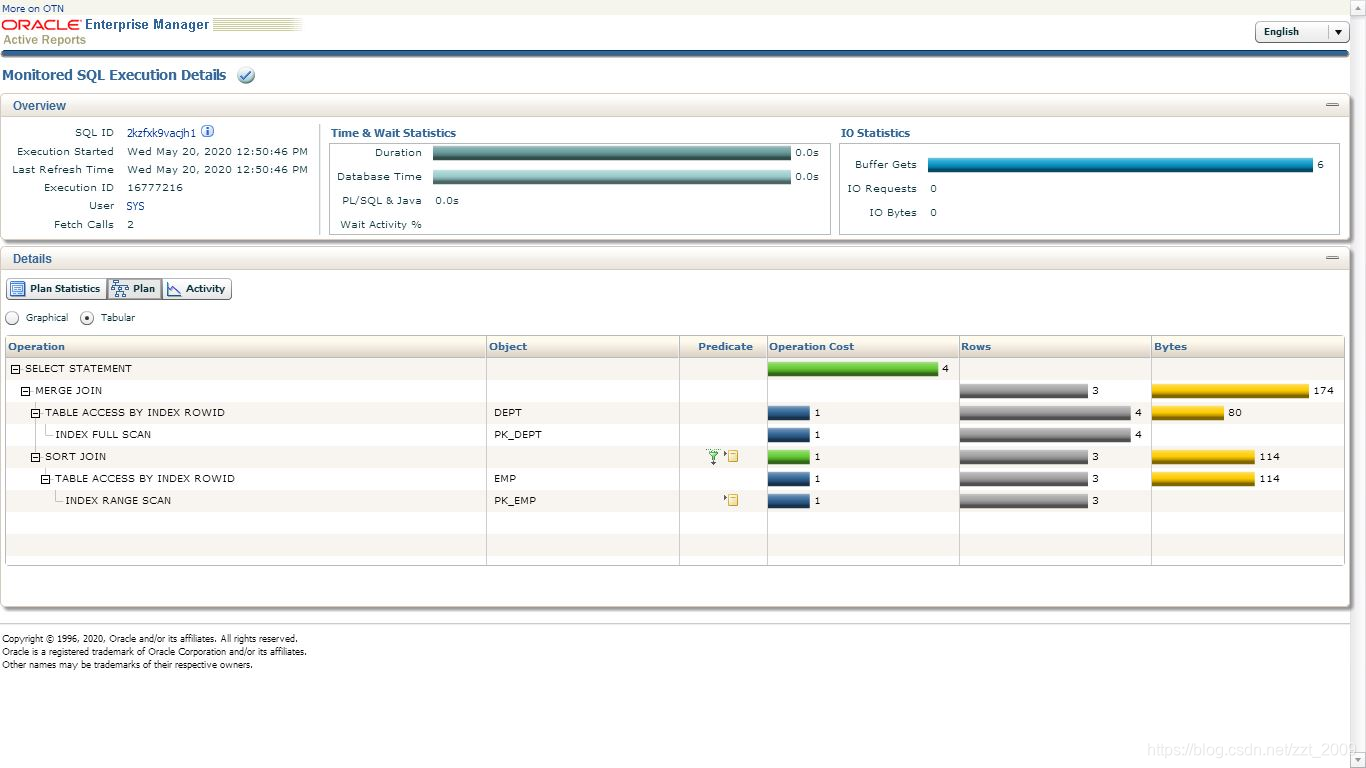Select the Plan Statistics tab icon

[x=17, y=288]
